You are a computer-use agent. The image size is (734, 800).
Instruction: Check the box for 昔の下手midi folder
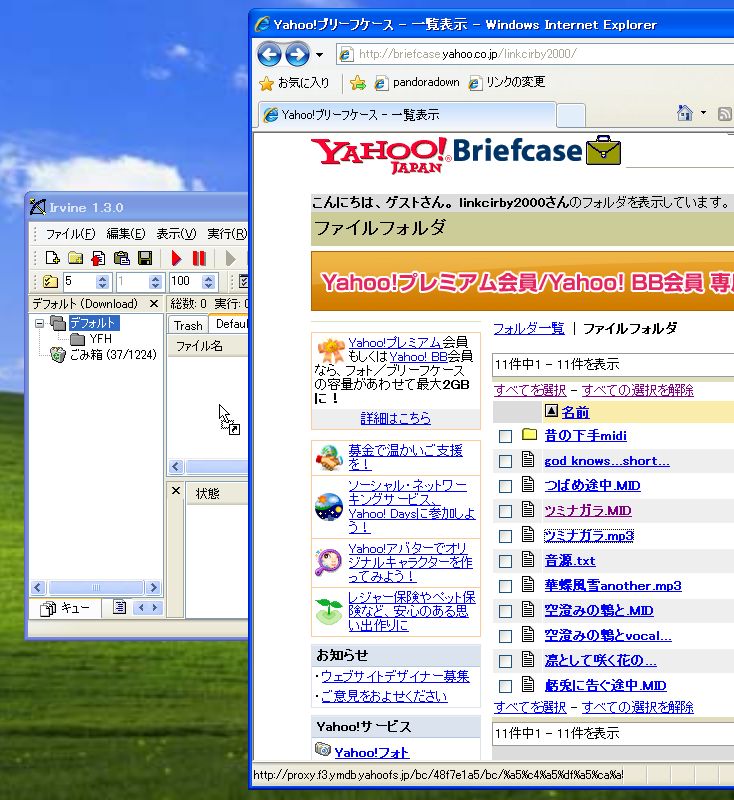[x=505, y=436]
